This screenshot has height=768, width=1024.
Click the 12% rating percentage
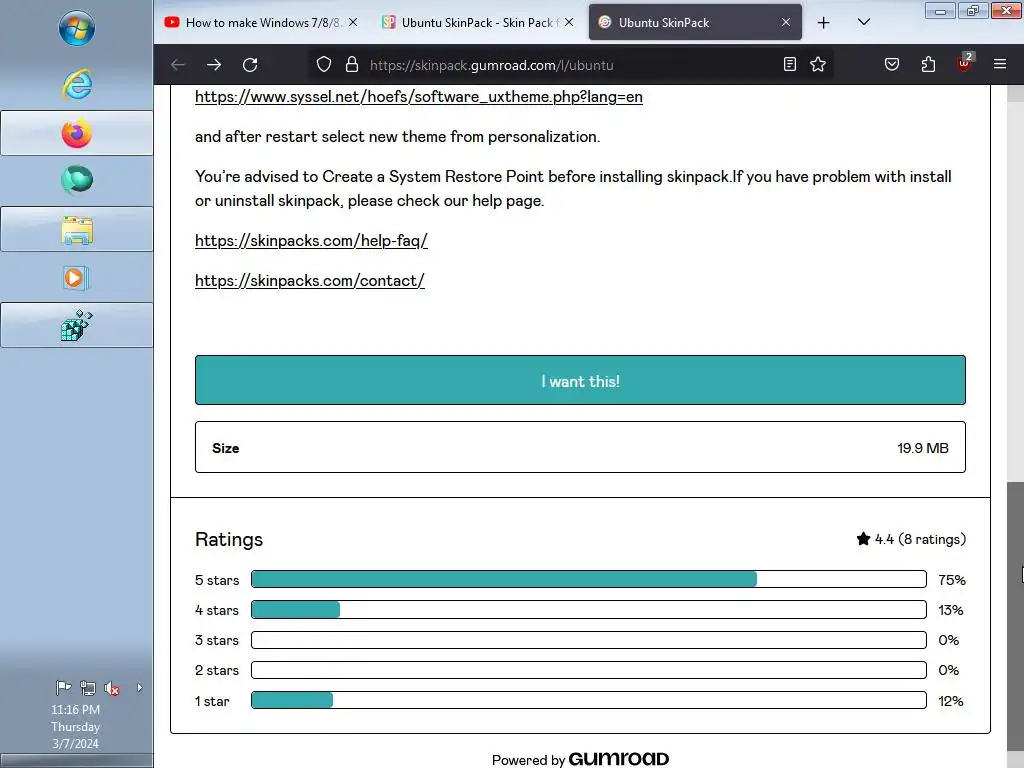(951, 701)
